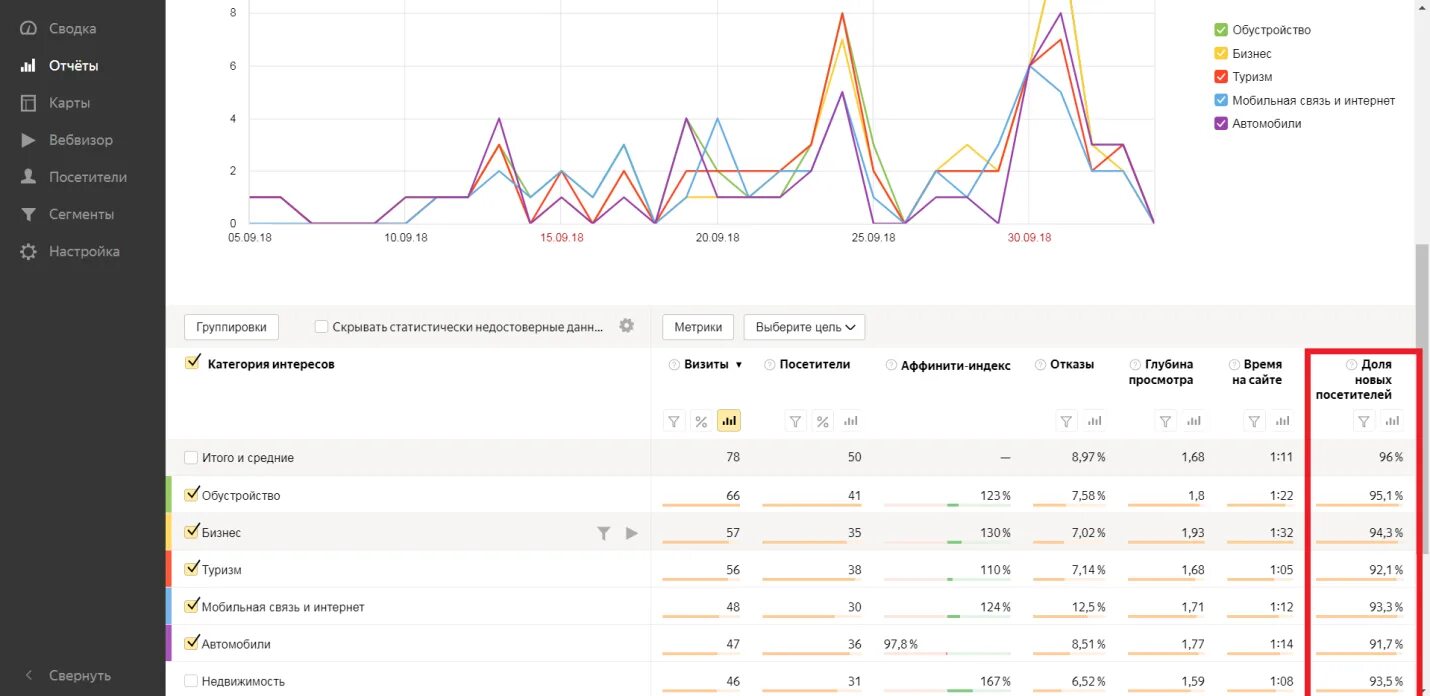The width and height of the screenshot is (1430, 696).
Task: Click the Группировки button
Action: tap(231, 327)
